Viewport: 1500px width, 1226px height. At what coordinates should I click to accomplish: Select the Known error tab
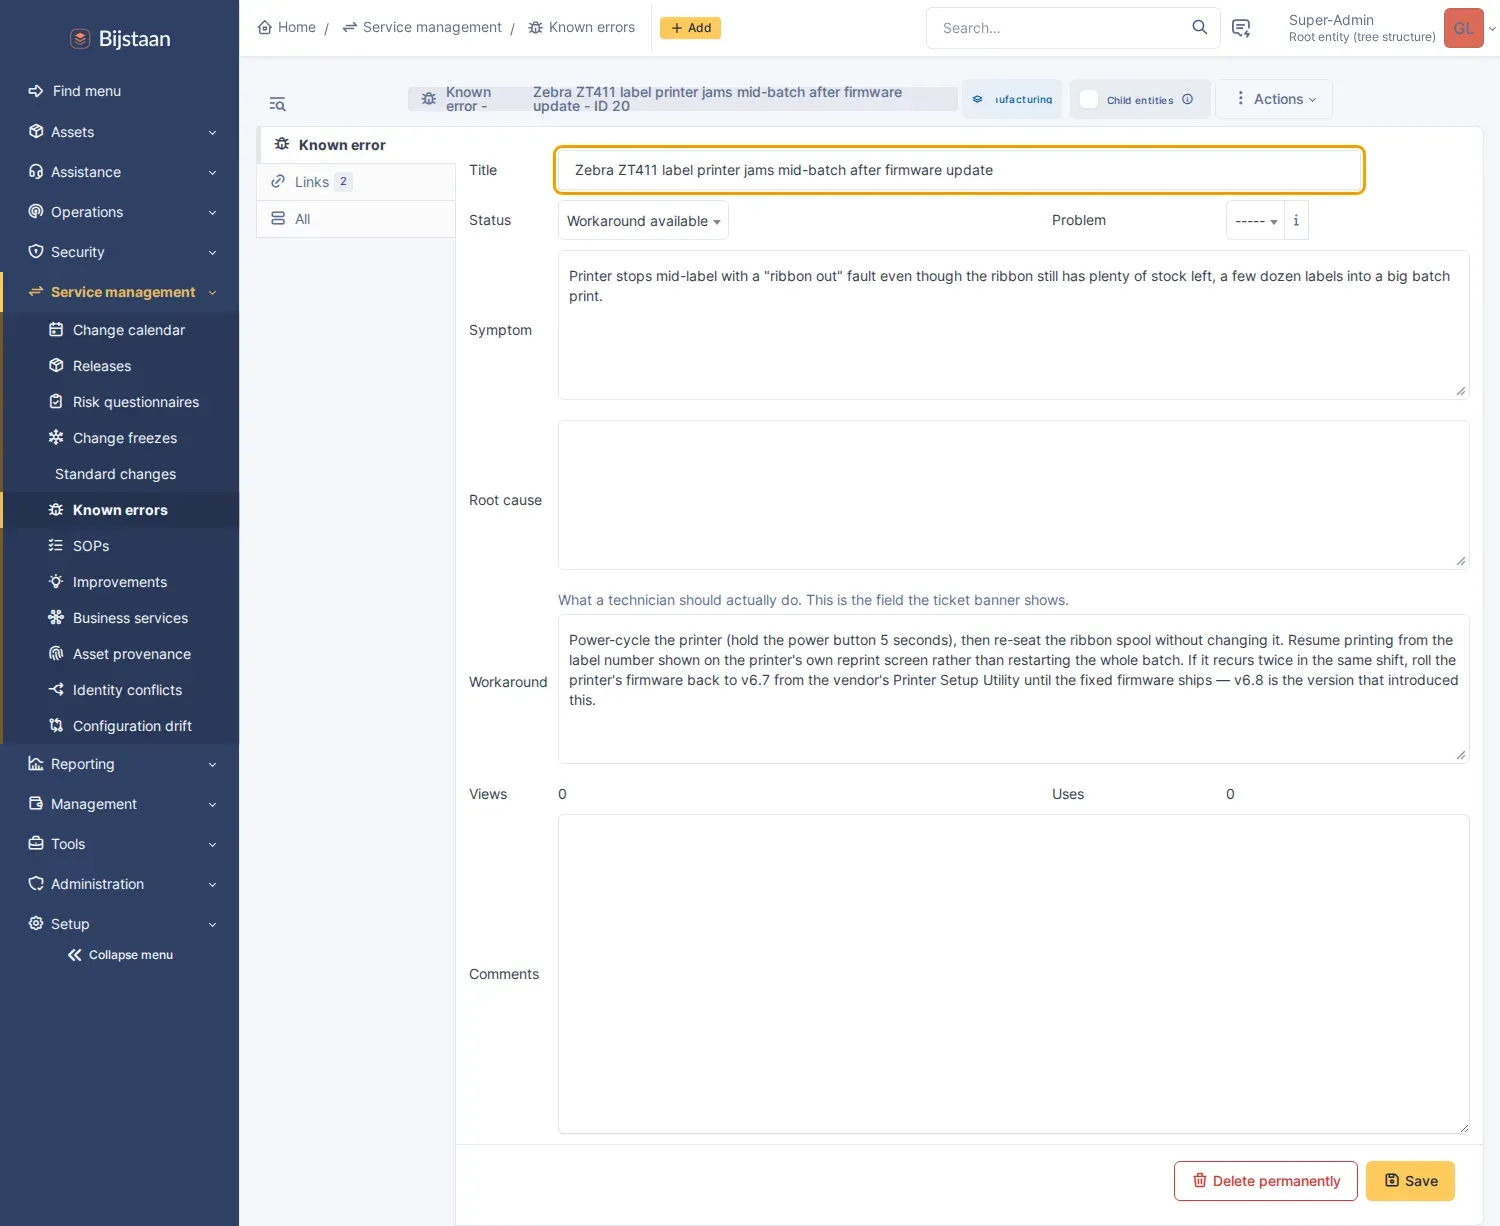pyautogui.click(x=357, y=145)
